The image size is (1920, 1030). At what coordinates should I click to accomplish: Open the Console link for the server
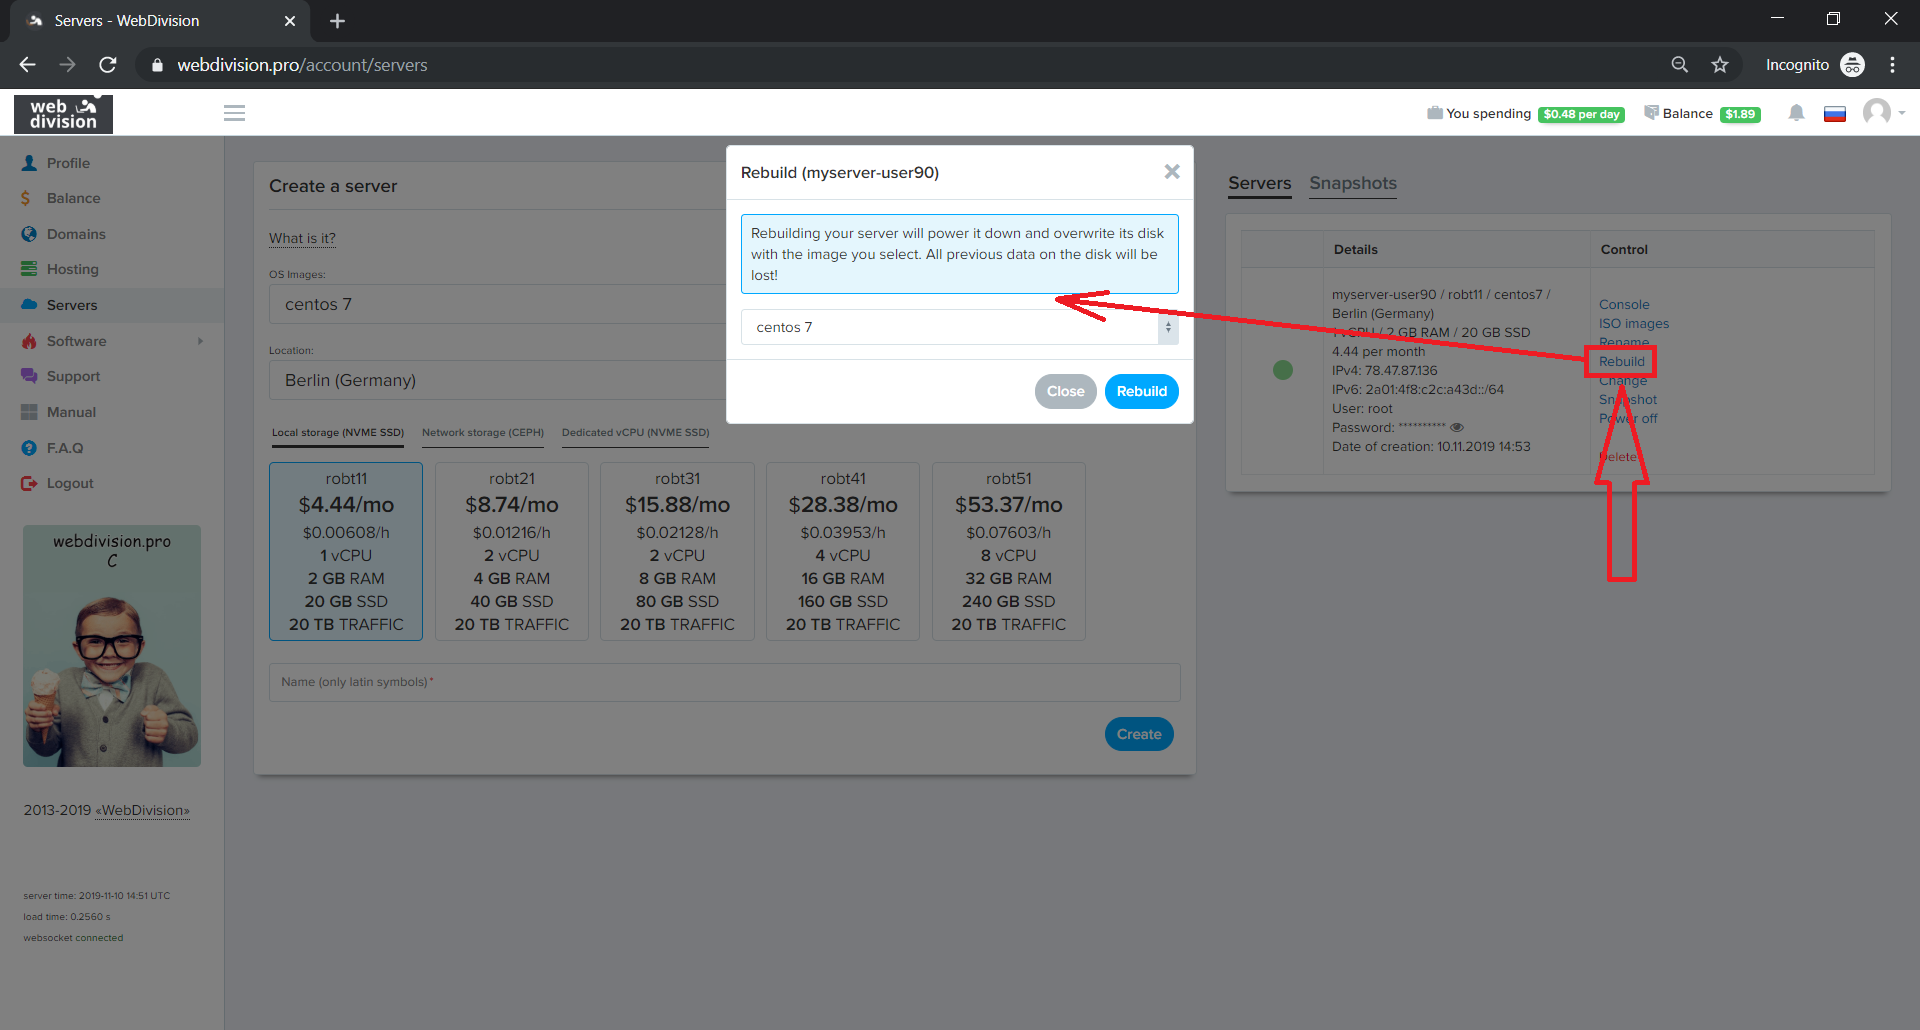(x=1623, y=305)
